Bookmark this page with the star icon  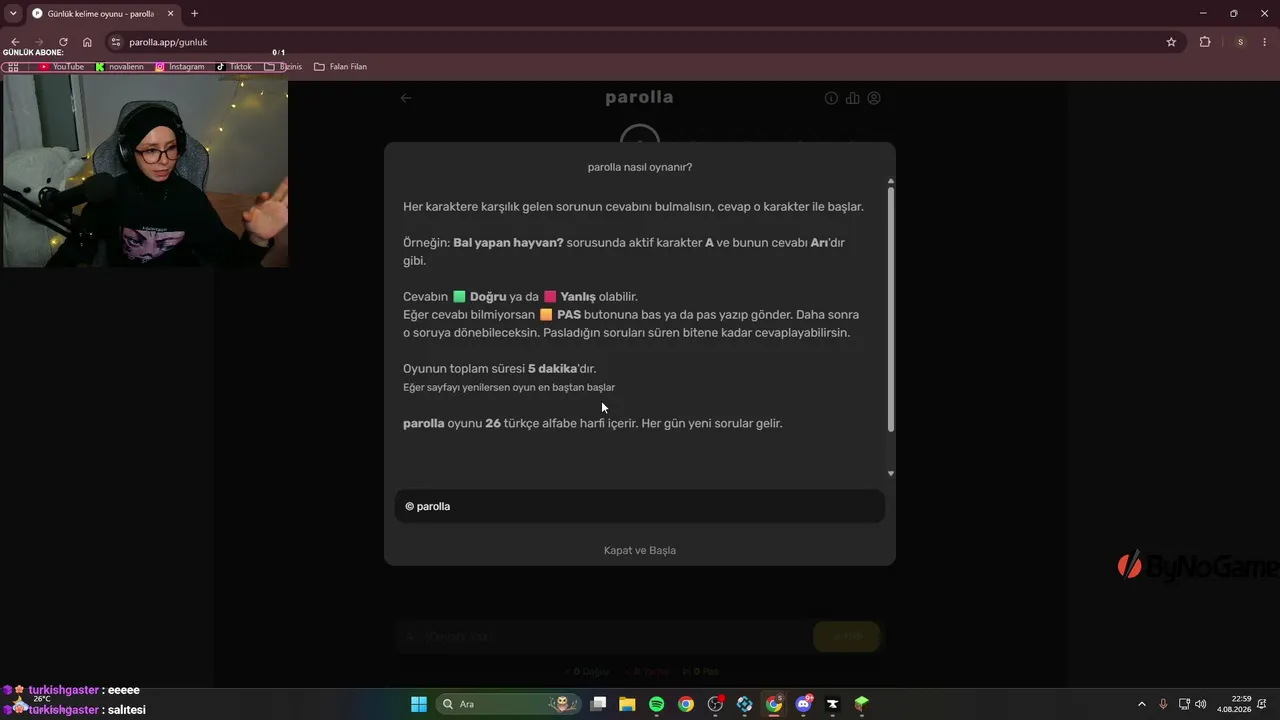pyautogui.click(x=1171, y=42)
